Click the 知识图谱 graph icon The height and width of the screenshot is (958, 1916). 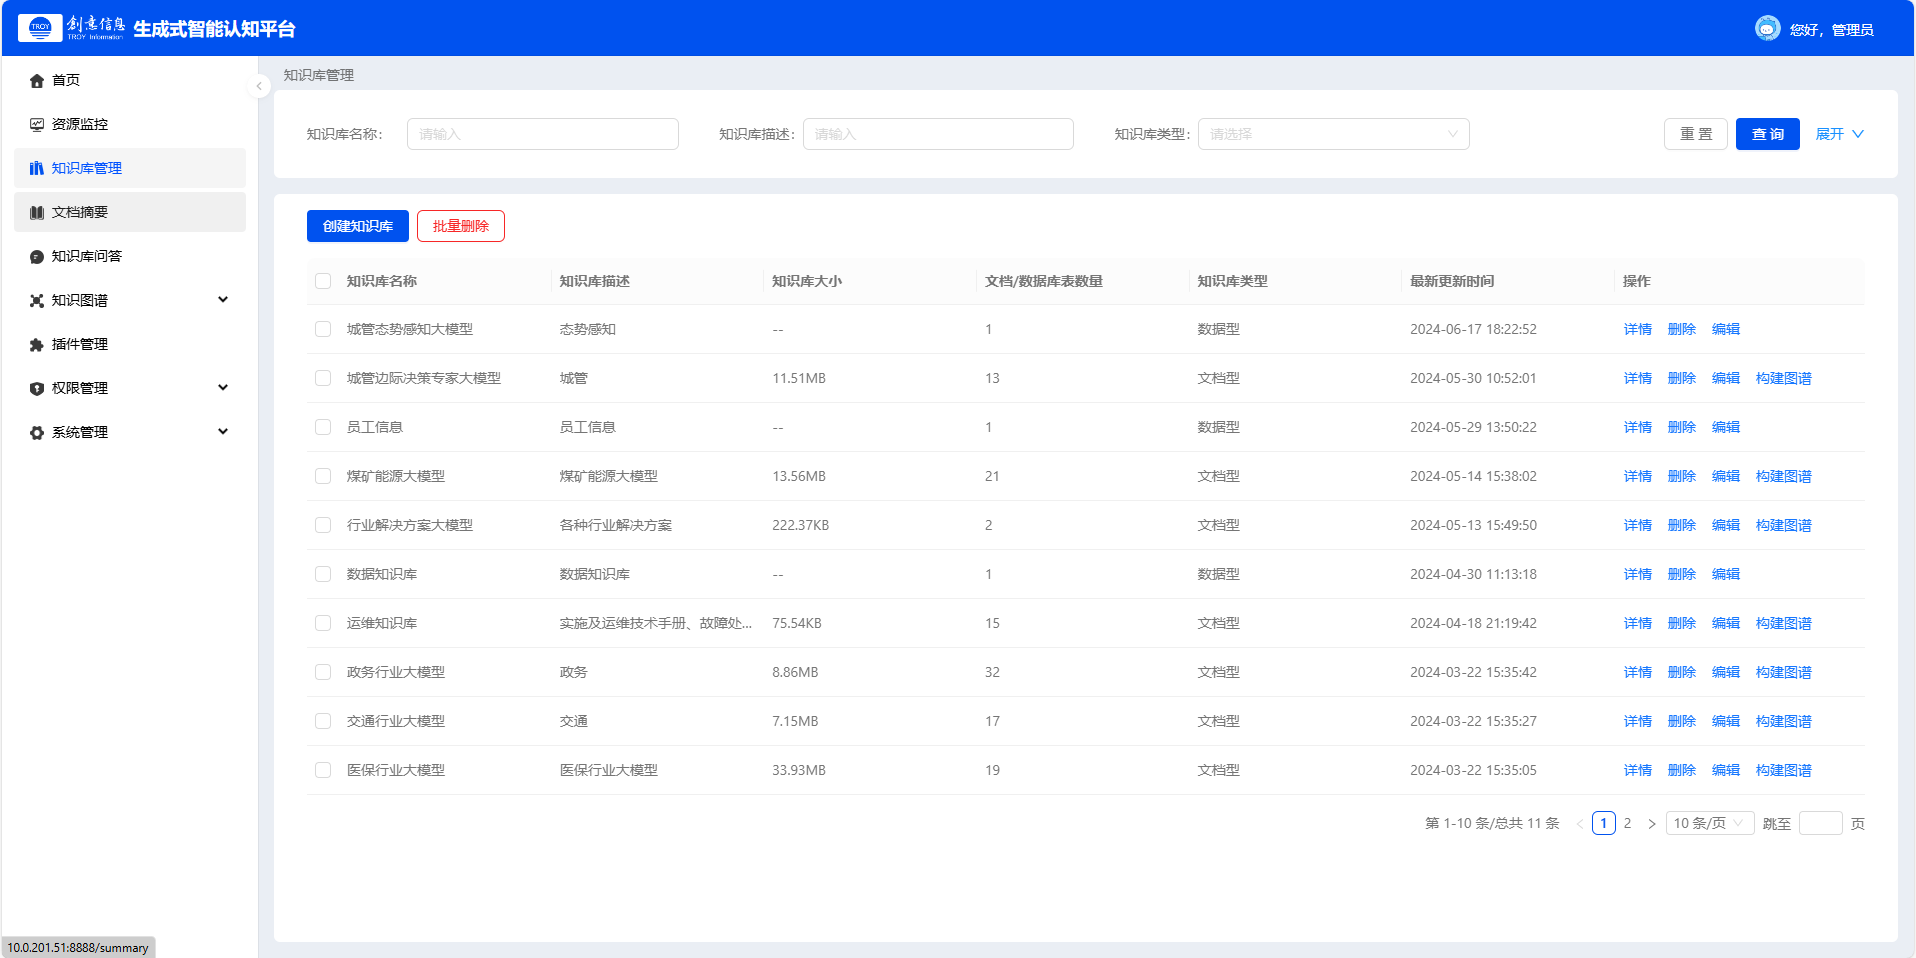37,301
